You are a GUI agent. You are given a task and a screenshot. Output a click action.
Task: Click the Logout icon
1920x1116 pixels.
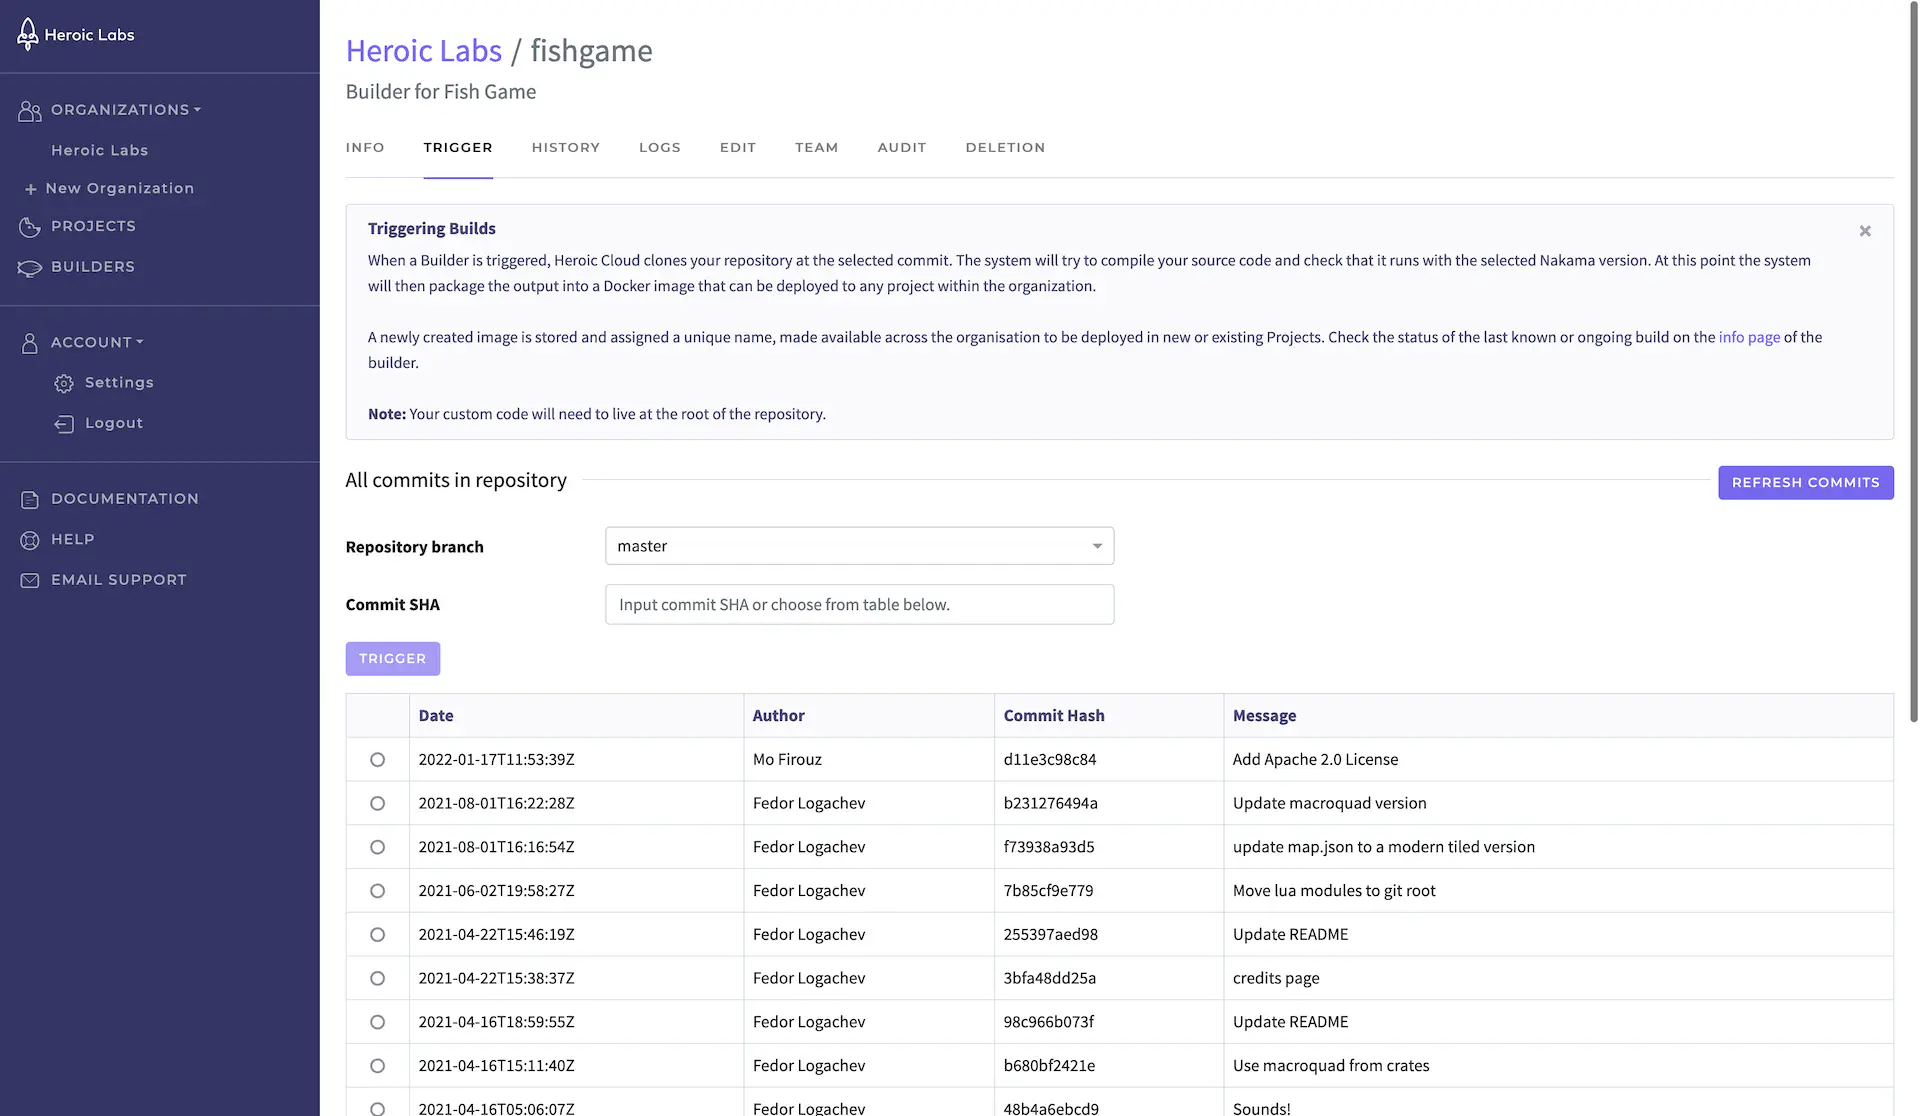coord(62,422)
